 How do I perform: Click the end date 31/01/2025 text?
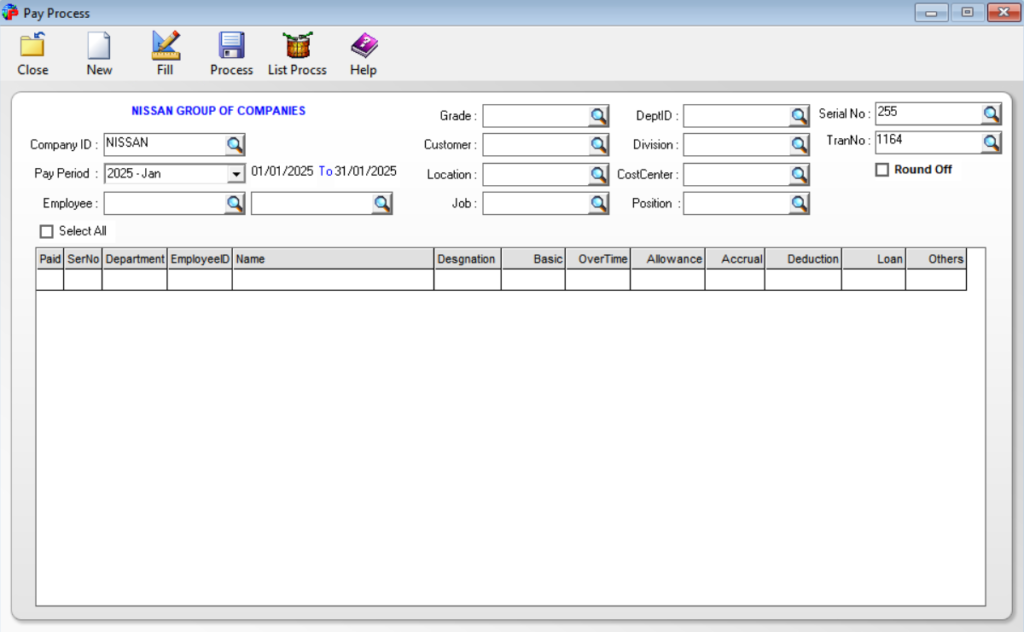(366, 172)
